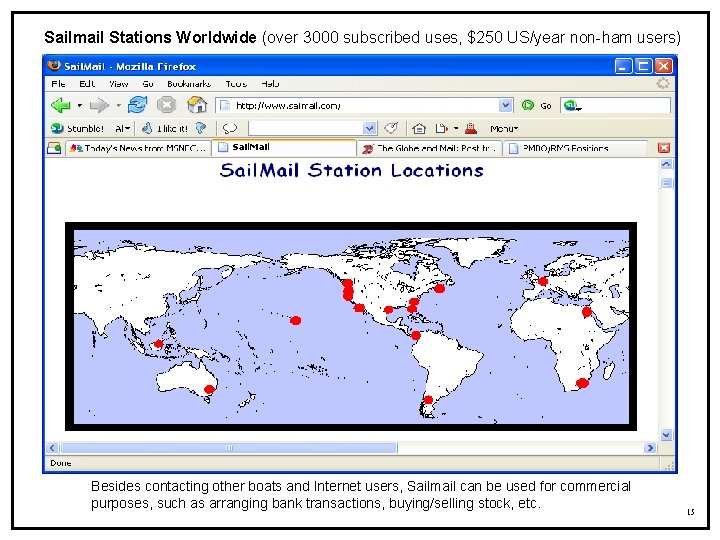
Task: Click the Brunei station red dot in Southeast Asia
Action: (158, 343)
